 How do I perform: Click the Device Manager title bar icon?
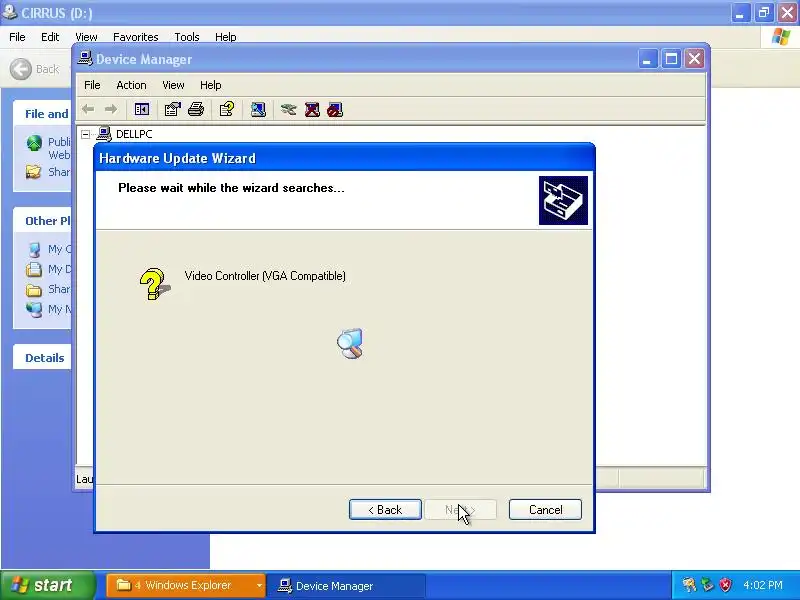[x=85, y=59]
